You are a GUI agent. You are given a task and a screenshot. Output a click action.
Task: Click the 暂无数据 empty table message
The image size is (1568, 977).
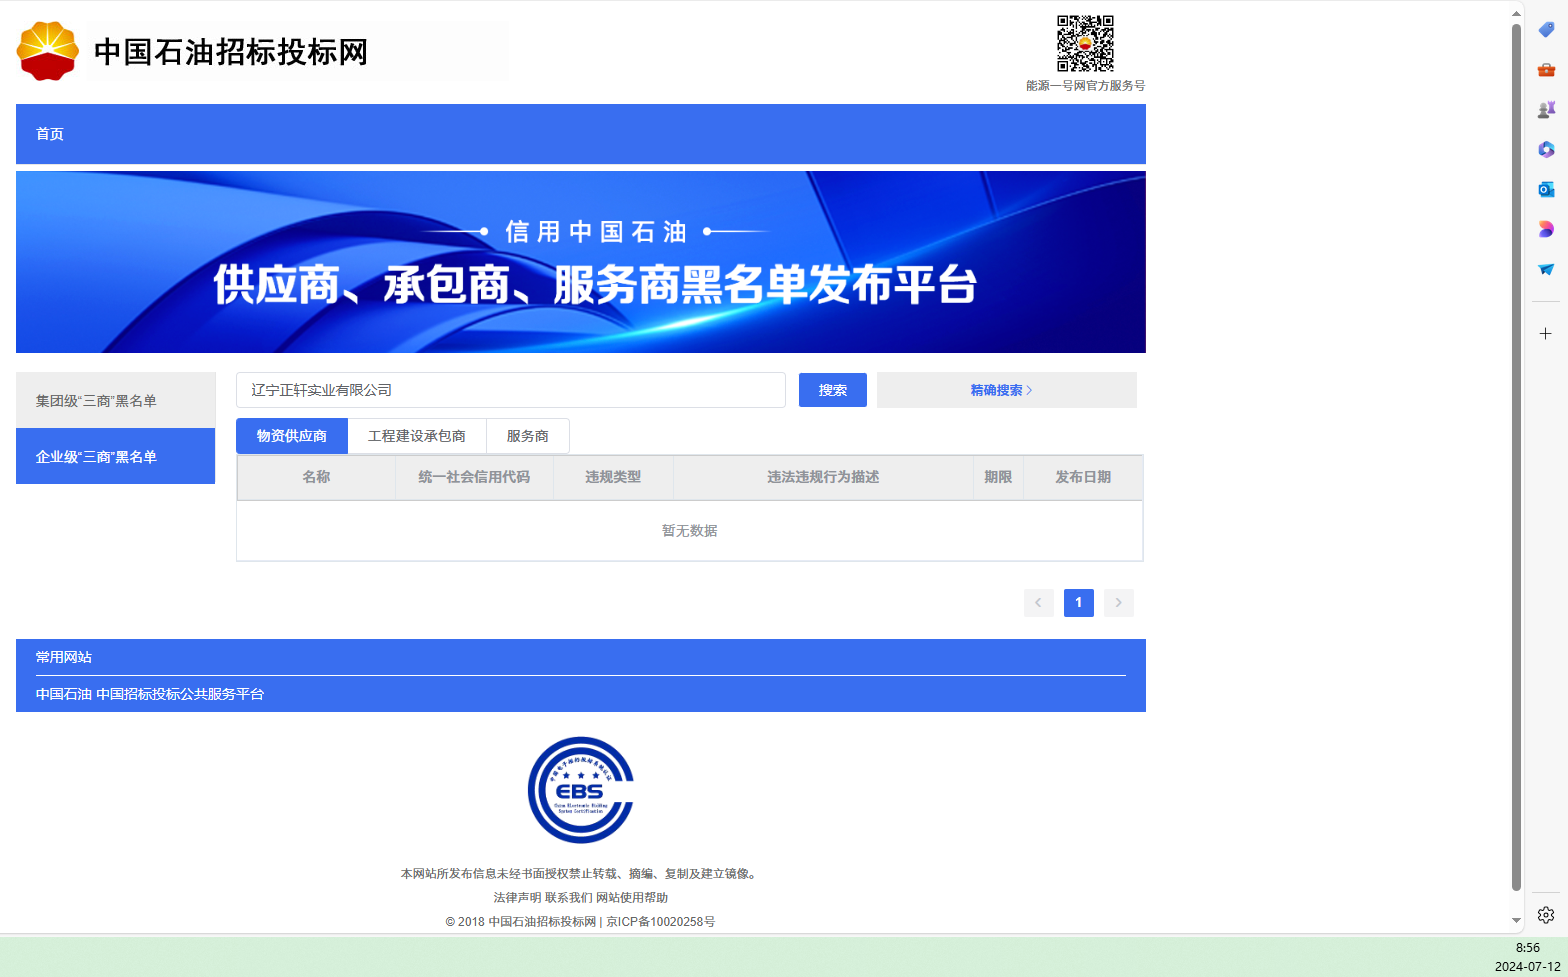(x=690, y=531)
